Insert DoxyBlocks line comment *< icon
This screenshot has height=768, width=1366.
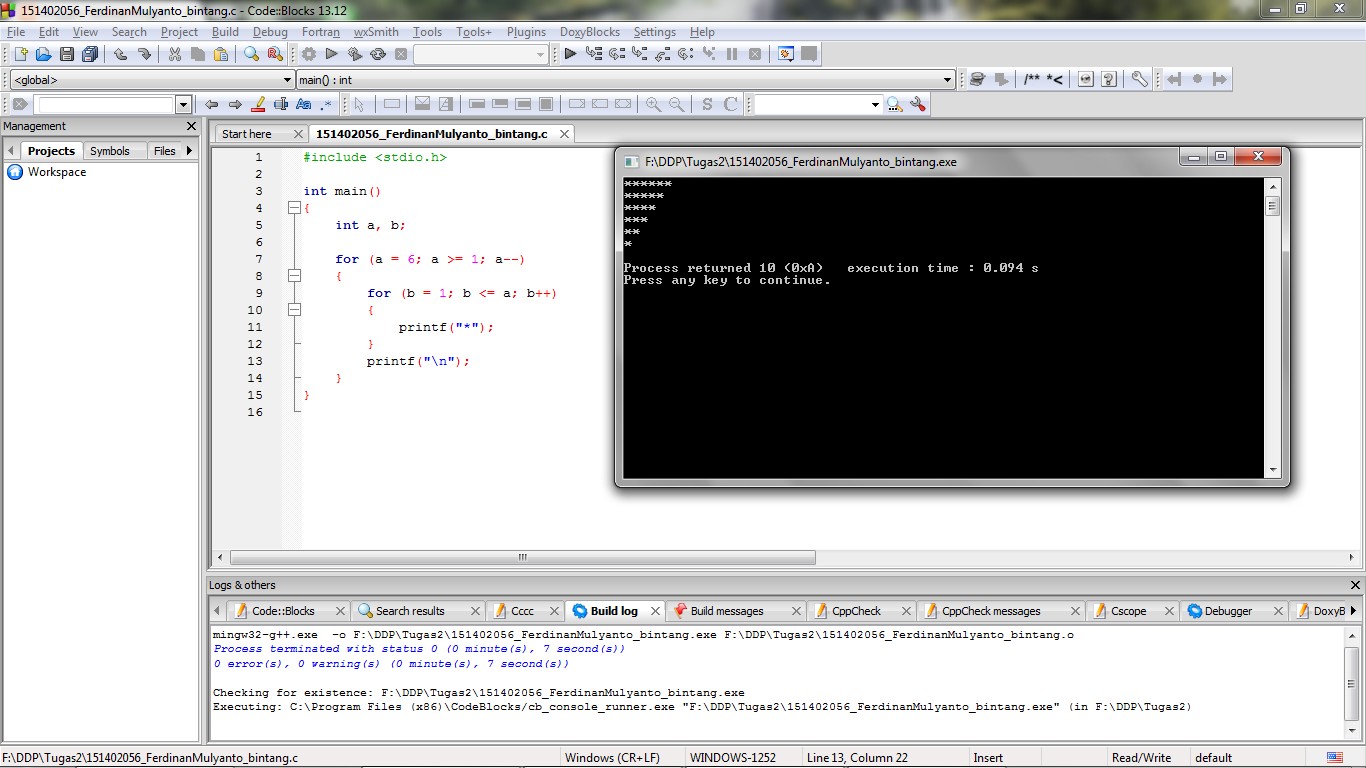1055,78
